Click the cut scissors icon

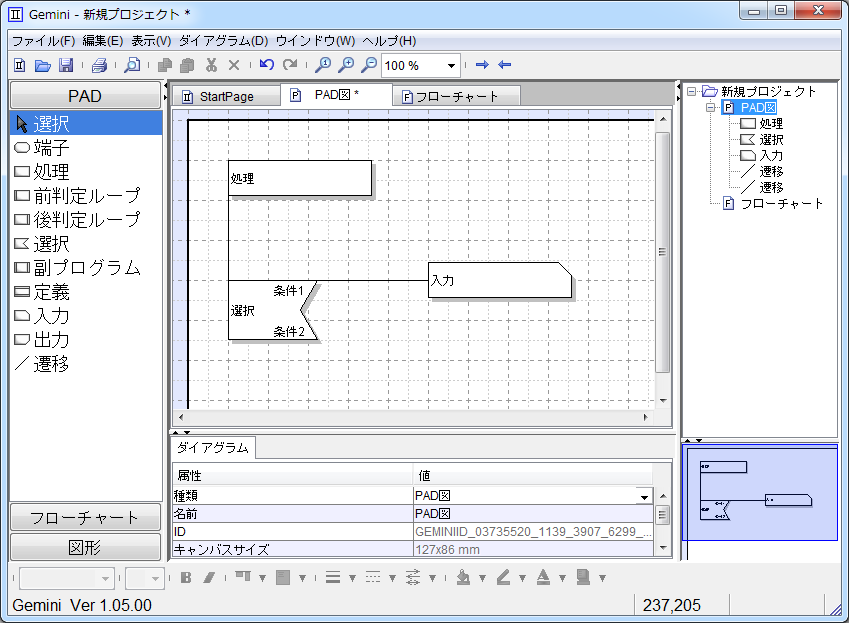tap(211, 65)
